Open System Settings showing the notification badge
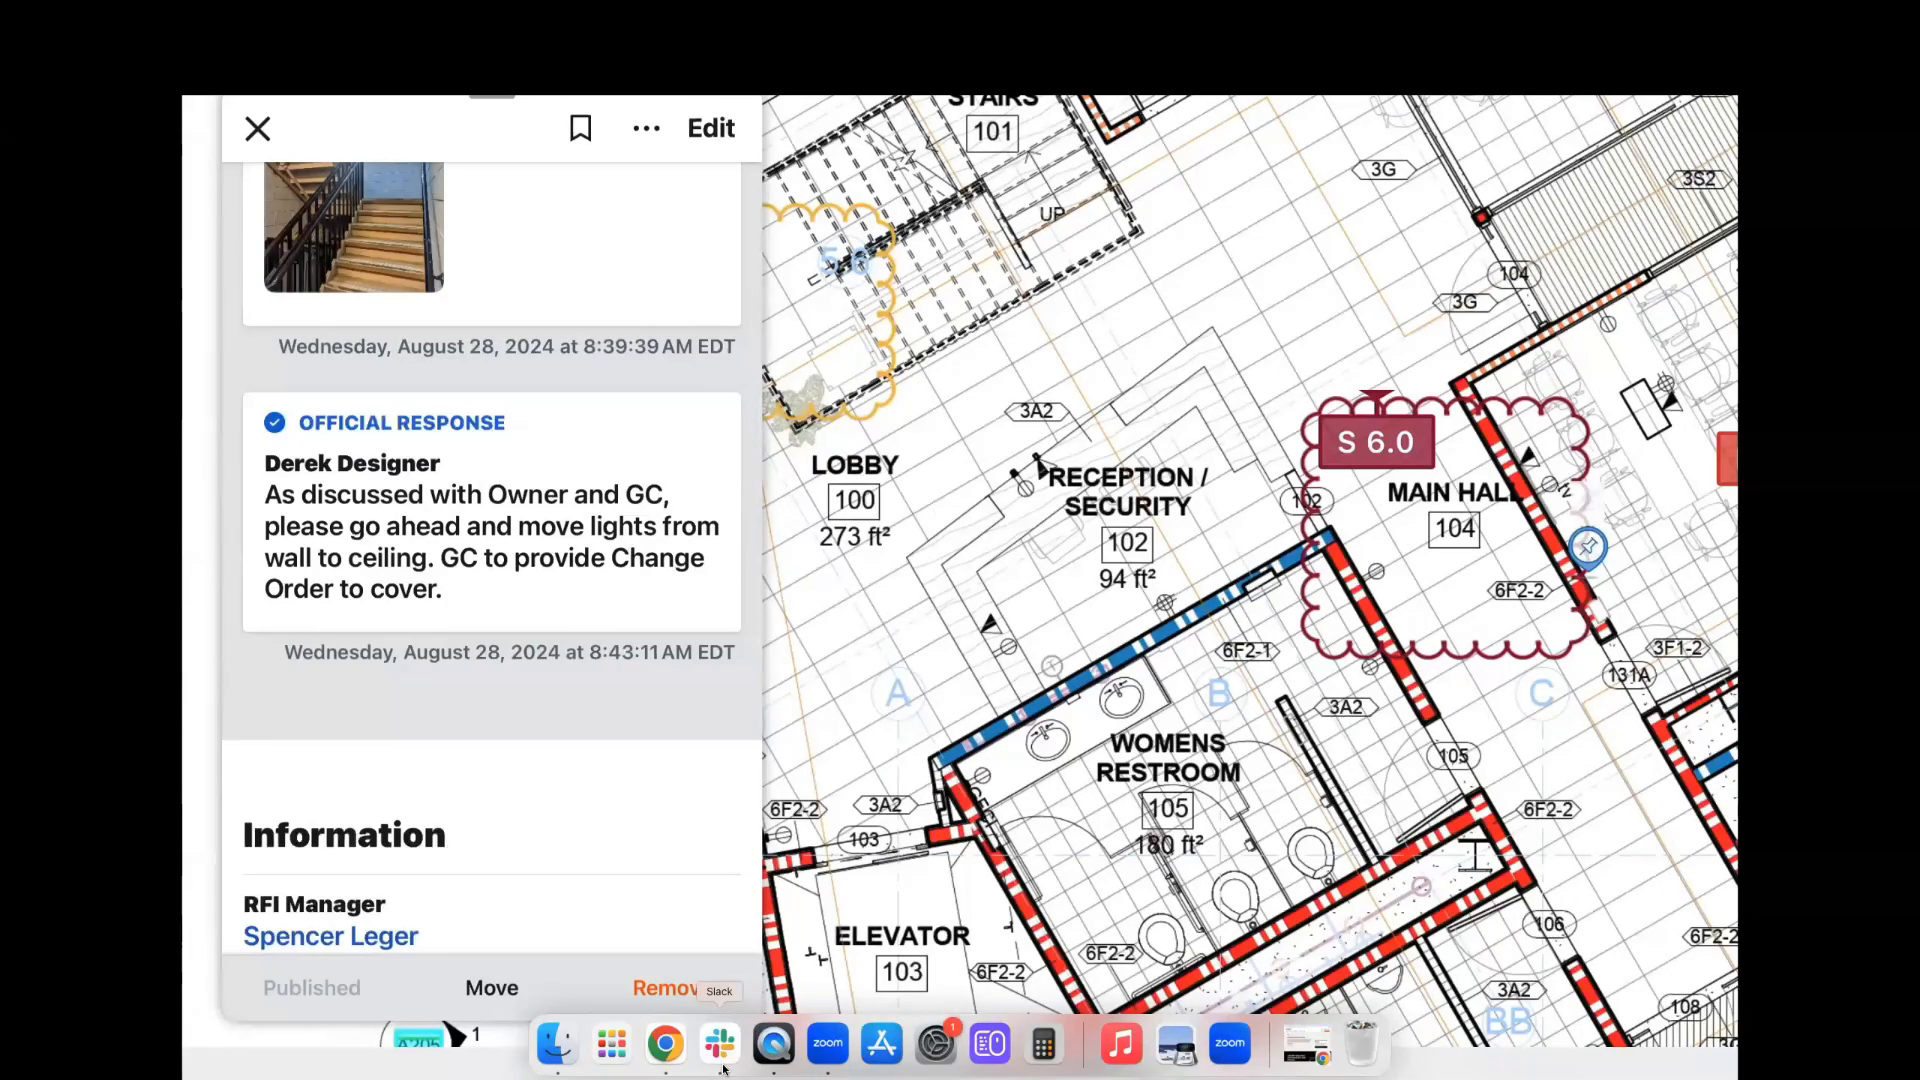The image size is (1920, 1080). (x=935, y=1043)
